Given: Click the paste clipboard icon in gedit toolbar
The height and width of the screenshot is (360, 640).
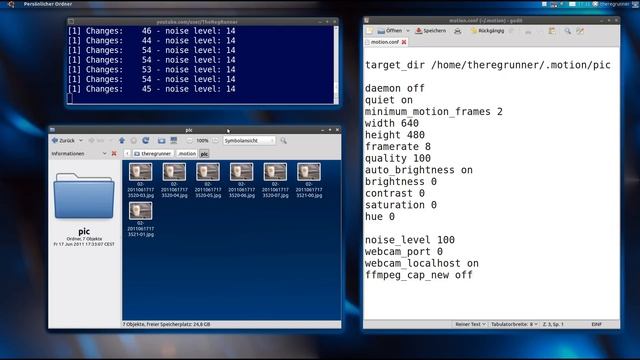Looking at the screenshot, I should pos(552,31).
